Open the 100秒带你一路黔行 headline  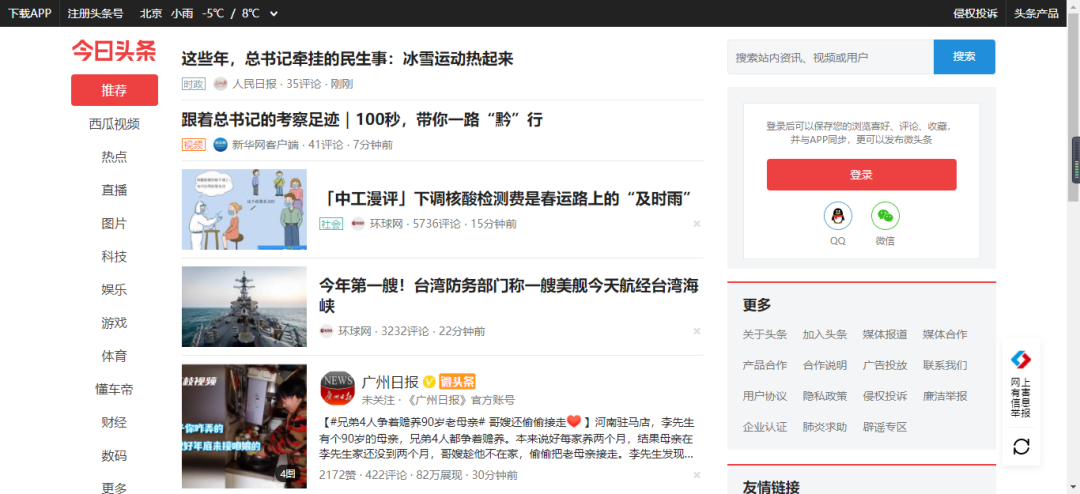click(x=362, y=119)
